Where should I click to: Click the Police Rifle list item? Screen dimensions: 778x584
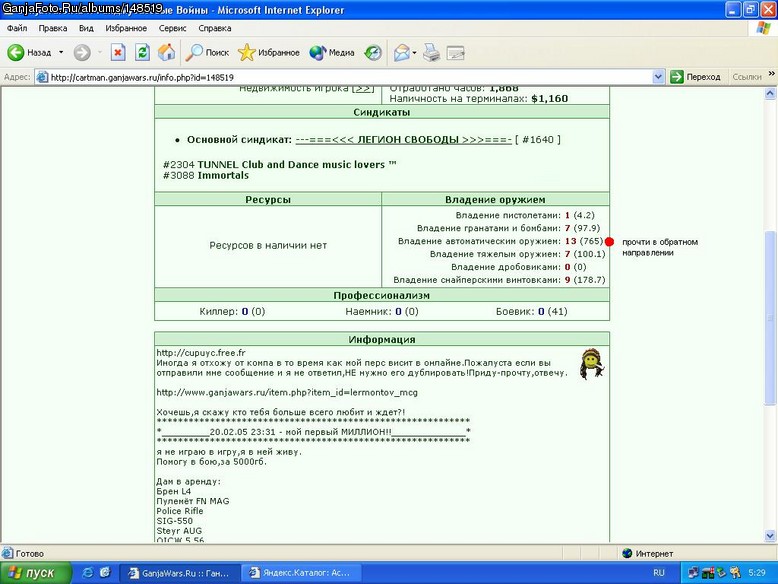point(180,511)
